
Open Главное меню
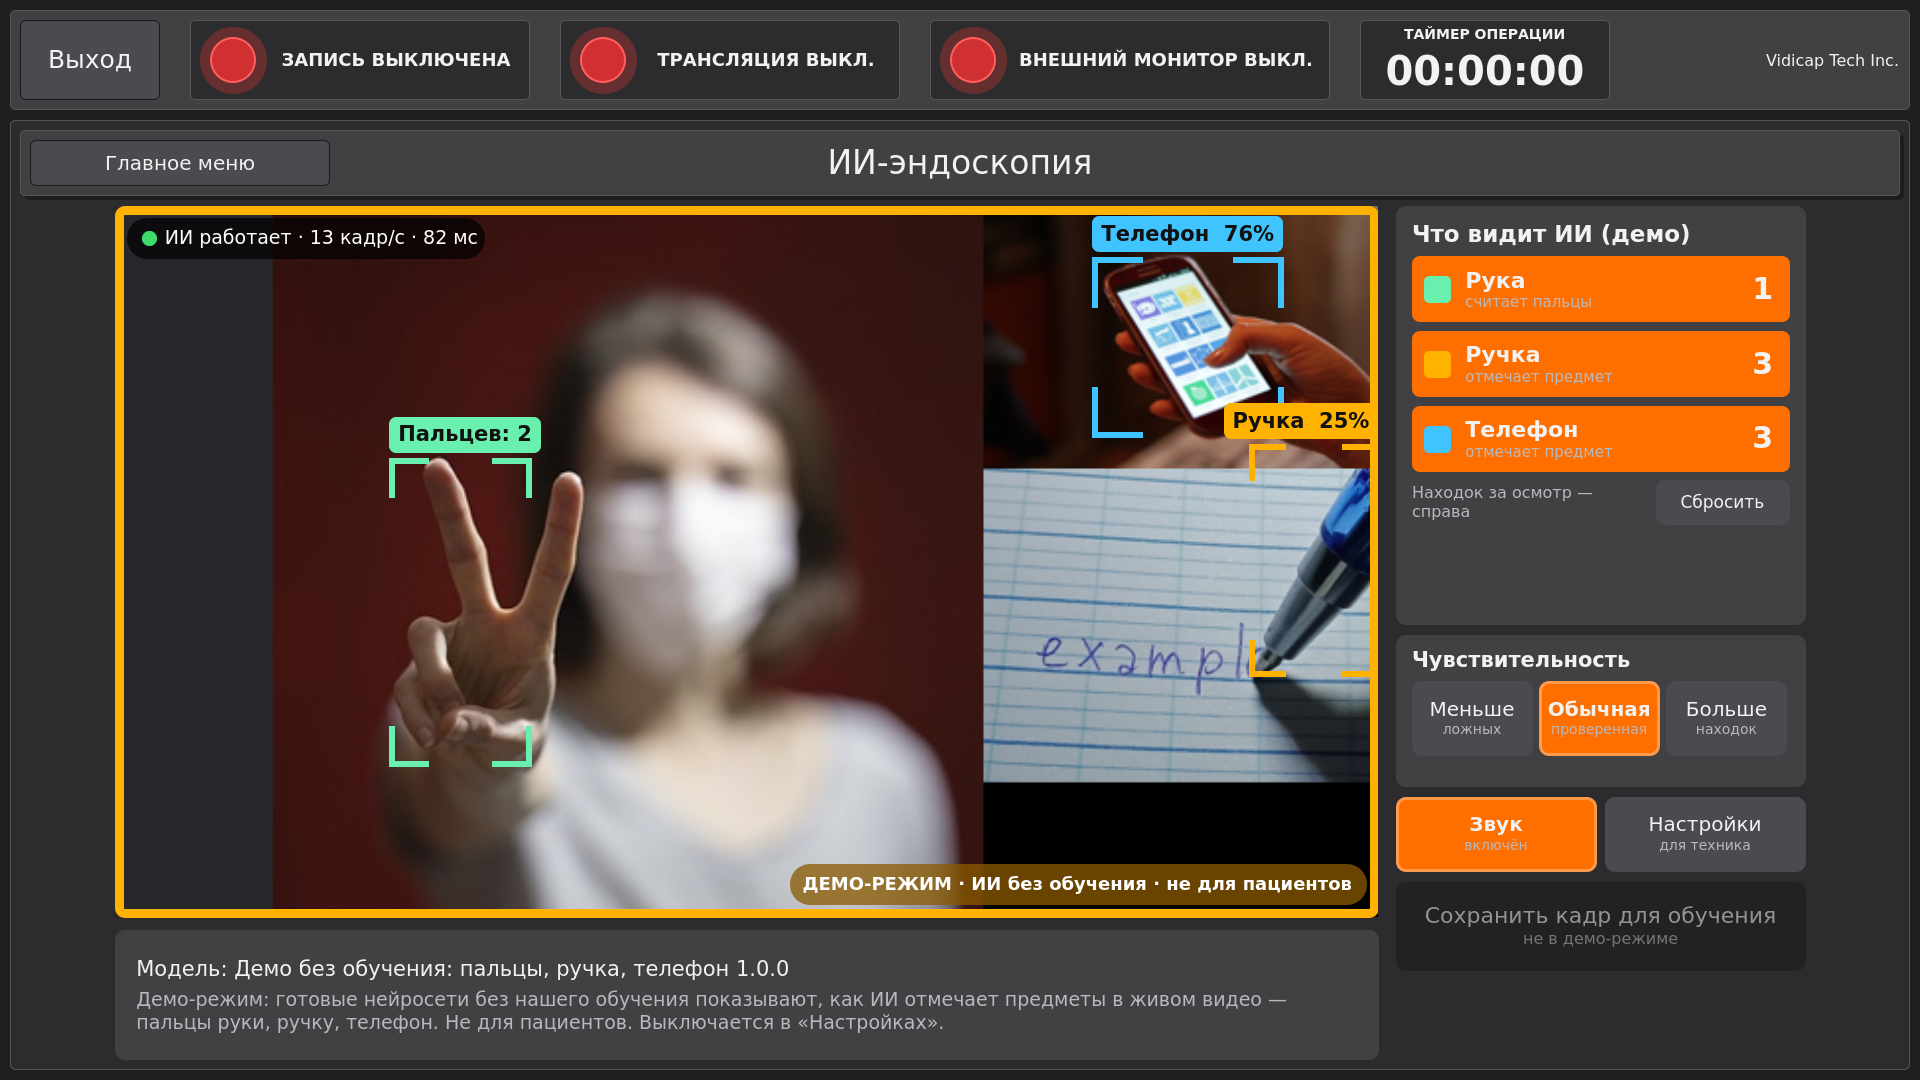180,163
